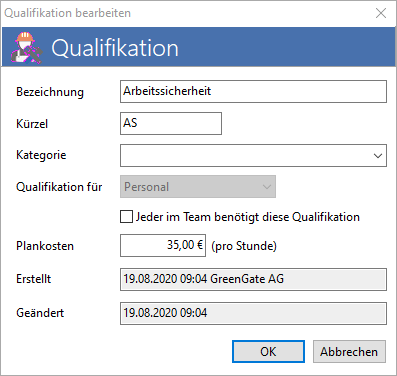Click the Kategorie label
The height and width of the screenshot is (376, 397).
tap(41, 155)
